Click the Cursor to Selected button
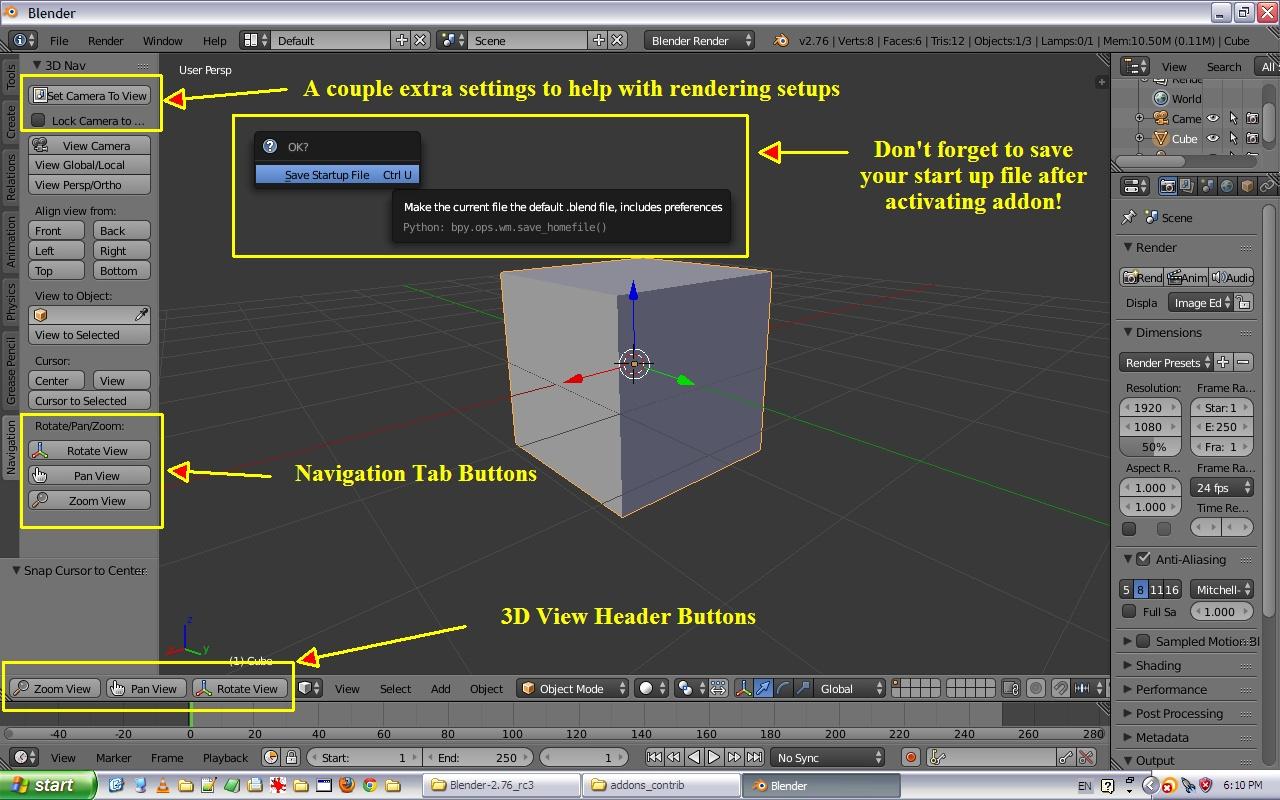This screenshot has height=800, width=1280. [x=90, y=400]
